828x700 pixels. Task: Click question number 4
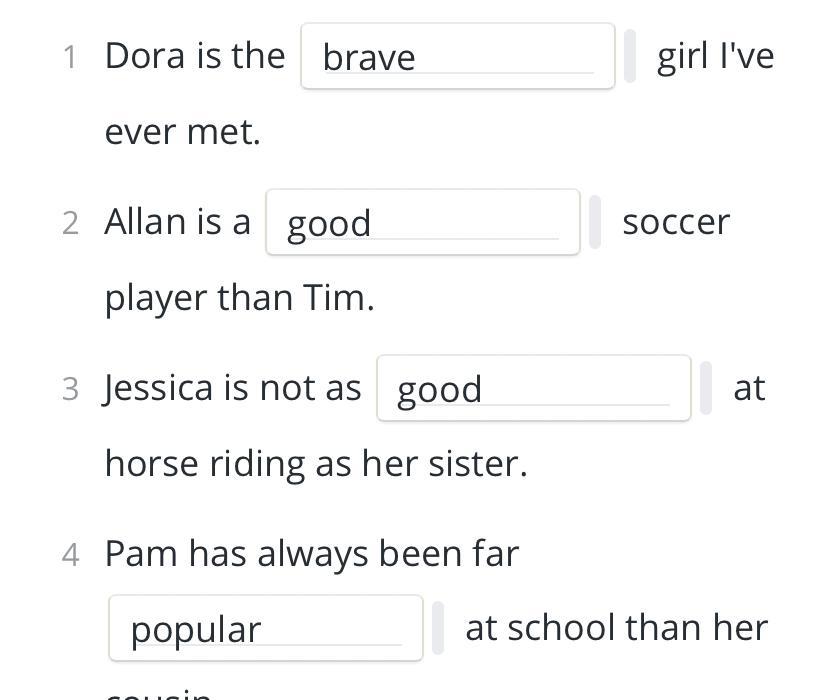pos(70,555)
